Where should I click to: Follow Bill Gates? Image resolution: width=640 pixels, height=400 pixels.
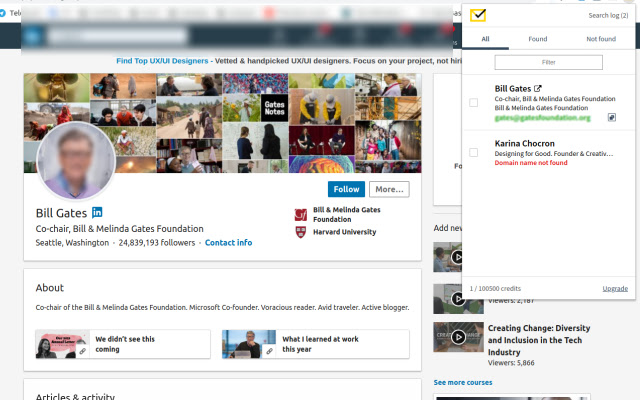pos(346,189)
